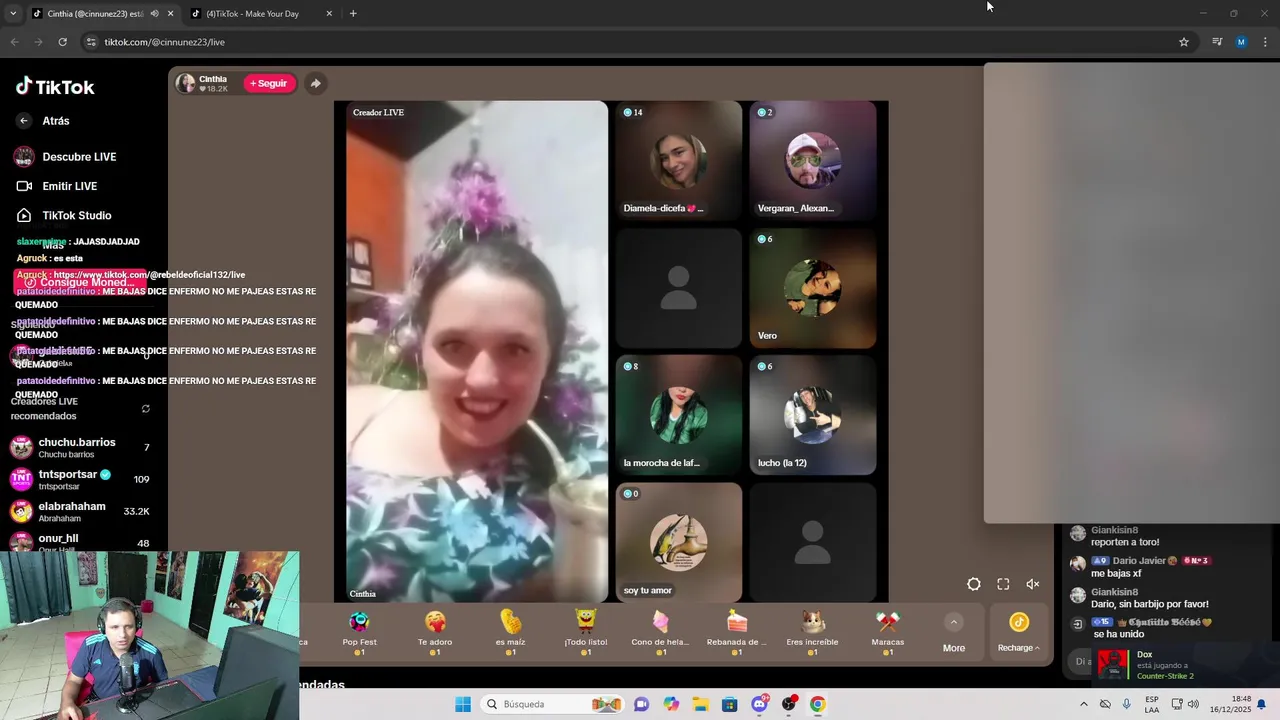Expand More gifts
Image resolution: width=1280 pixels, height=720 pixels.
coord(954,634)
